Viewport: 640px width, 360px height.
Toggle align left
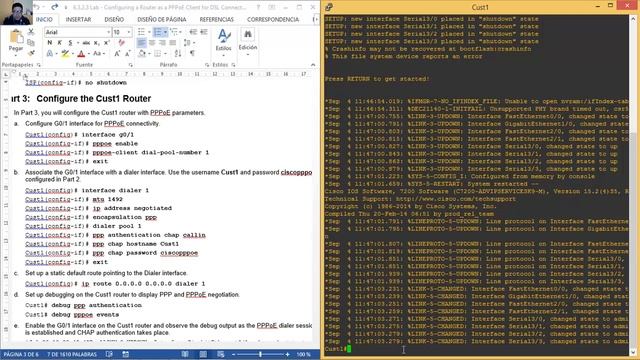point(142,42)
